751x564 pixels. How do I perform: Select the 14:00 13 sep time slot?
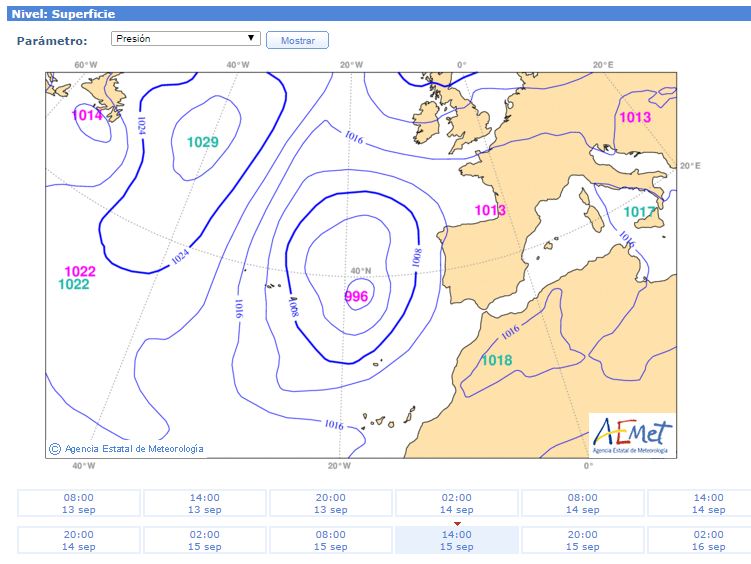pos(205,503)
